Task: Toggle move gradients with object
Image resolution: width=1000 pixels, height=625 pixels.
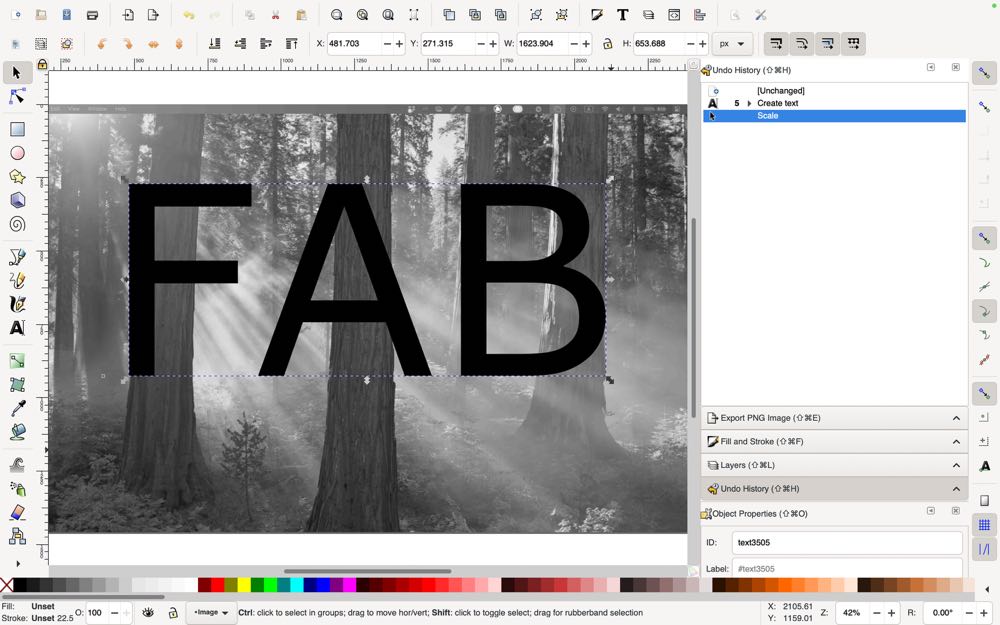Action: click(x=827, y=43)
